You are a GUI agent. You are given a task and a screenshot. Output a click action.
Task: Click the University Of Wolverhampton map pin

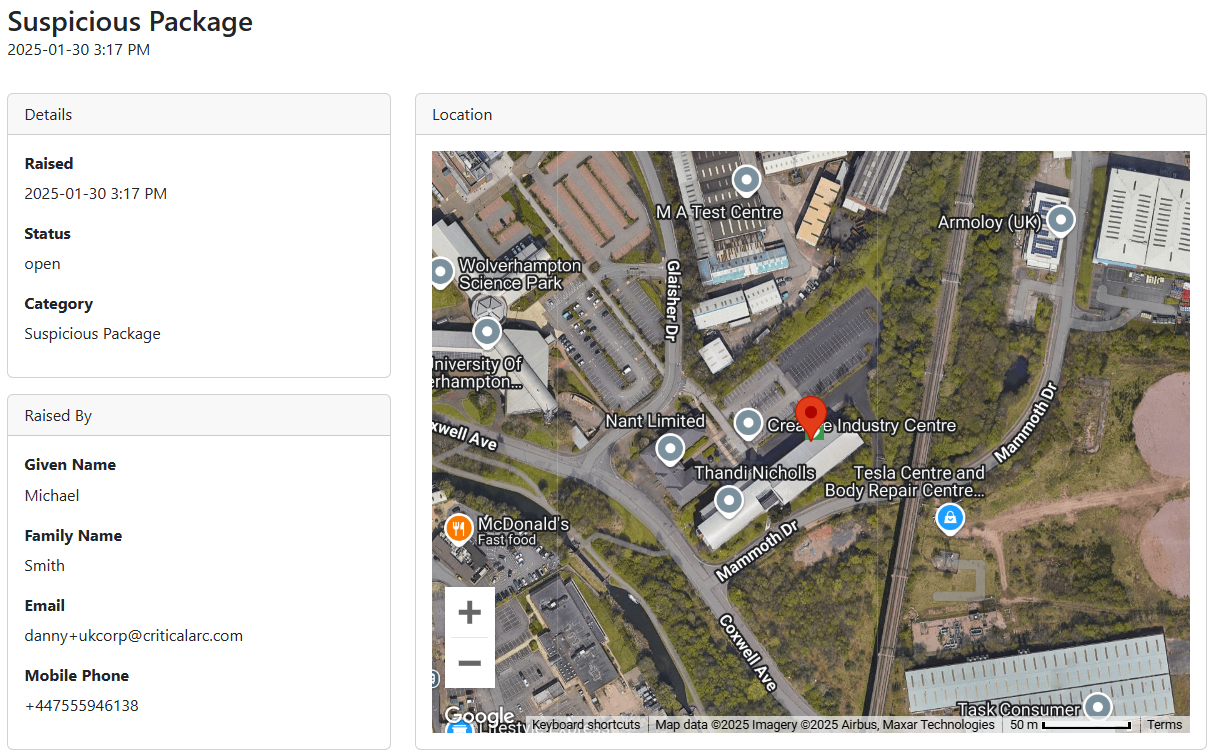(487, 332)
